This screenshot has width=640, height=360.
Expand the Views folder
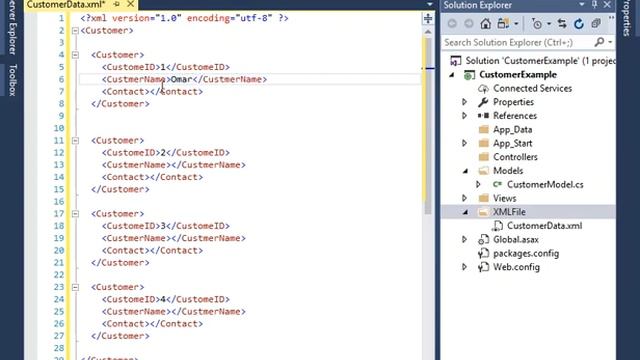[464, 198]
